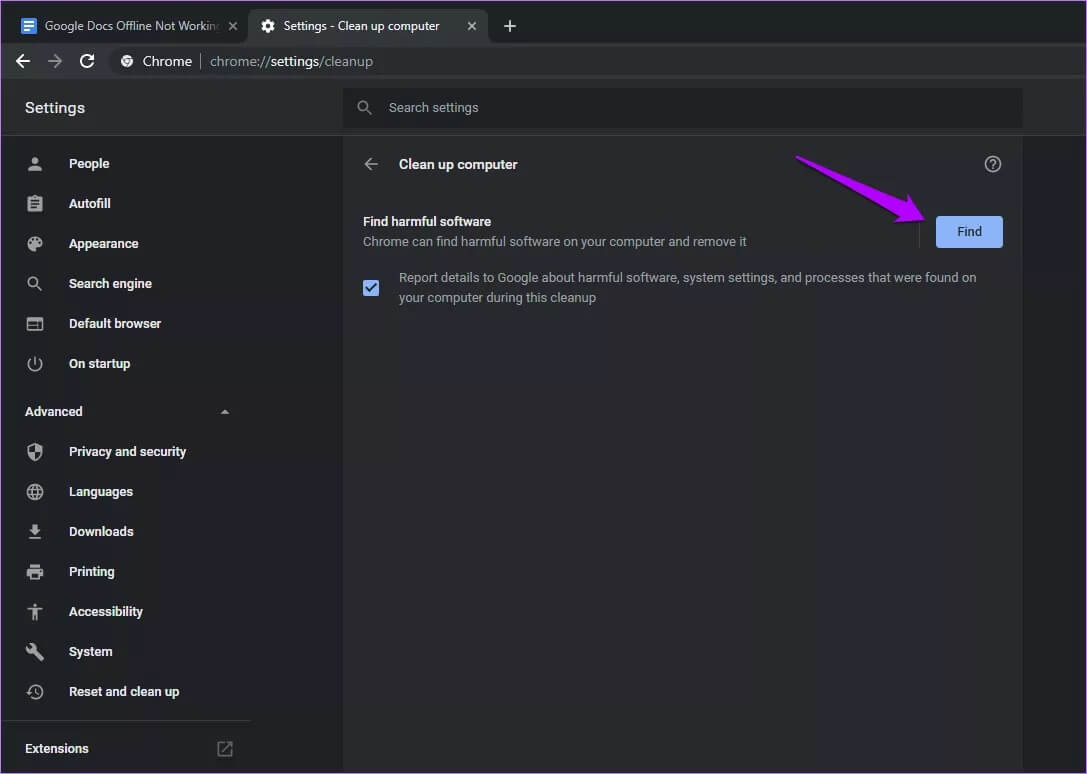
Task: Select the Privacy and security shield icon
Action: [35, 452]
